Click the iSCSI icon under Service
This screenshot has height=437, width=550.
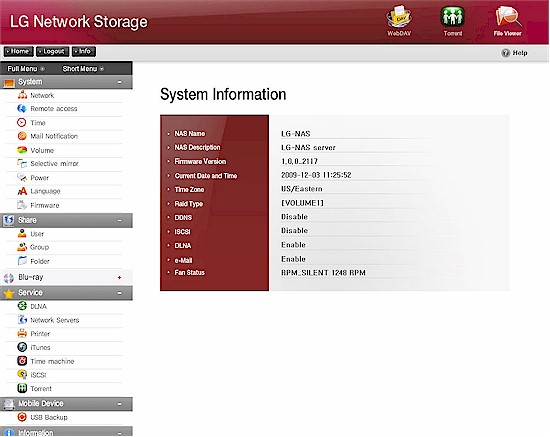tap(22, 374)
